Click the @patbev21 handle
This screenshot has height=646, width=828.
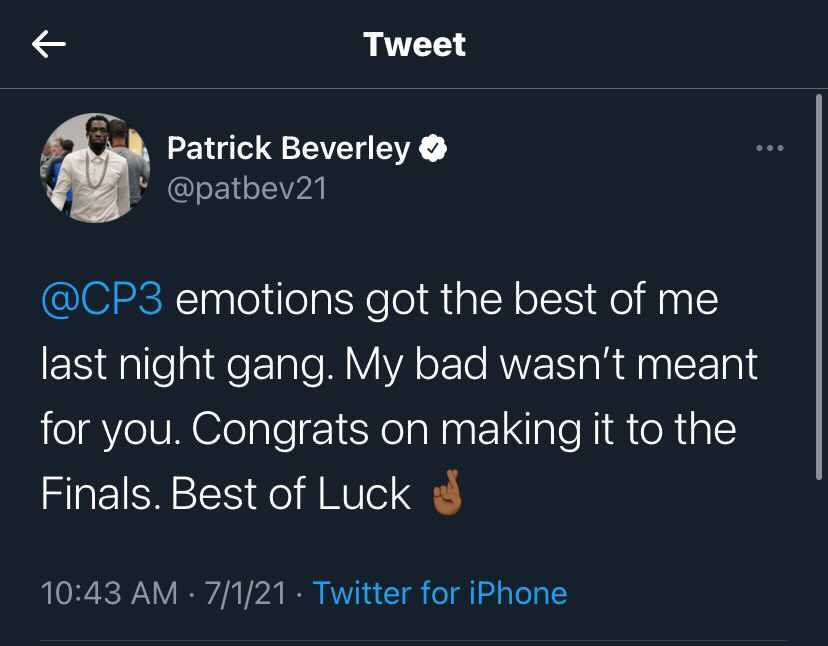pyautogui.click(x=246, y=188)
